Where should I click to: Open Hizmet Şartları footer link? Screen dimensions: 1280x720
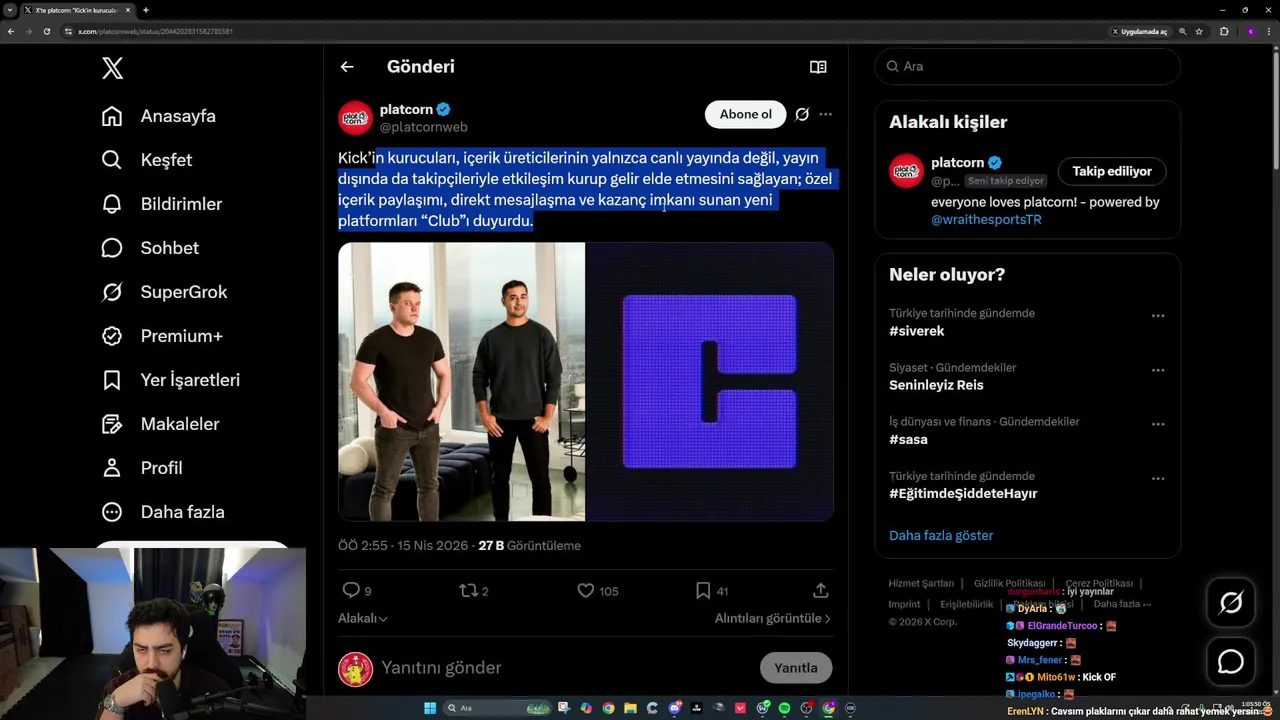tap(921, 583)
